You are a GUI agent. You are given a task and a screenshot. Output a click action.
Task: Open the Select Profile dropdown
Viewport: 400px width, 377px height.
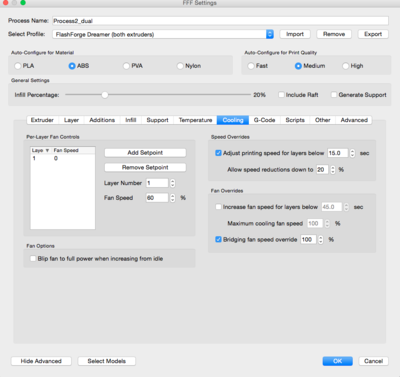(163, 34)
